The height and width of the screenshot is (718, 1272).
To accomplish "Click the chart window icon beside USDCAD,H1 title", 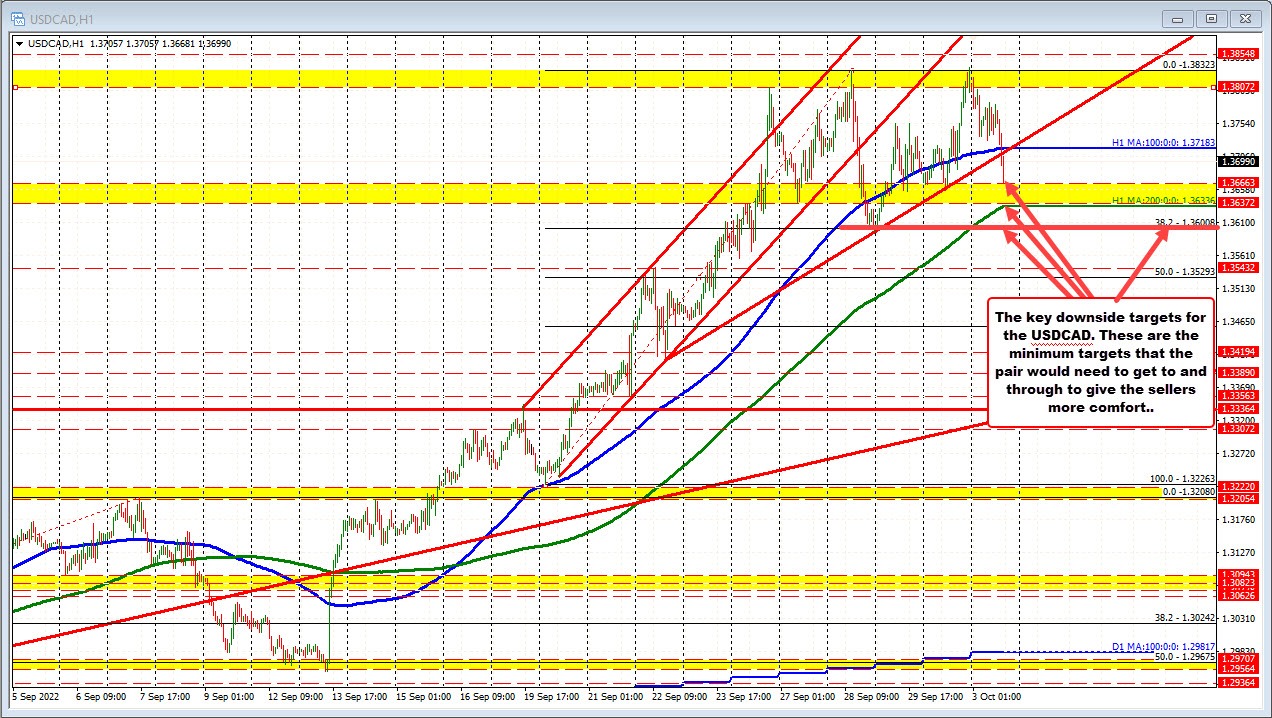I will [19, 18].
